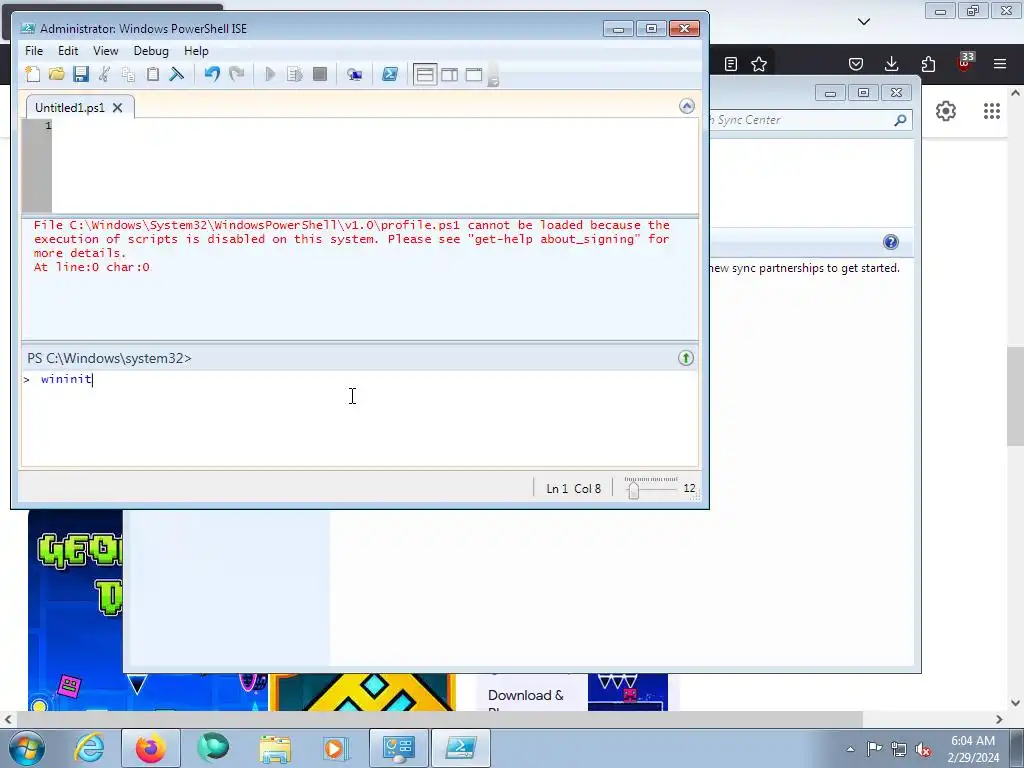Show the script pane on the right layout
This screenshot has width=1024, height=768.
tap(449, 74)
